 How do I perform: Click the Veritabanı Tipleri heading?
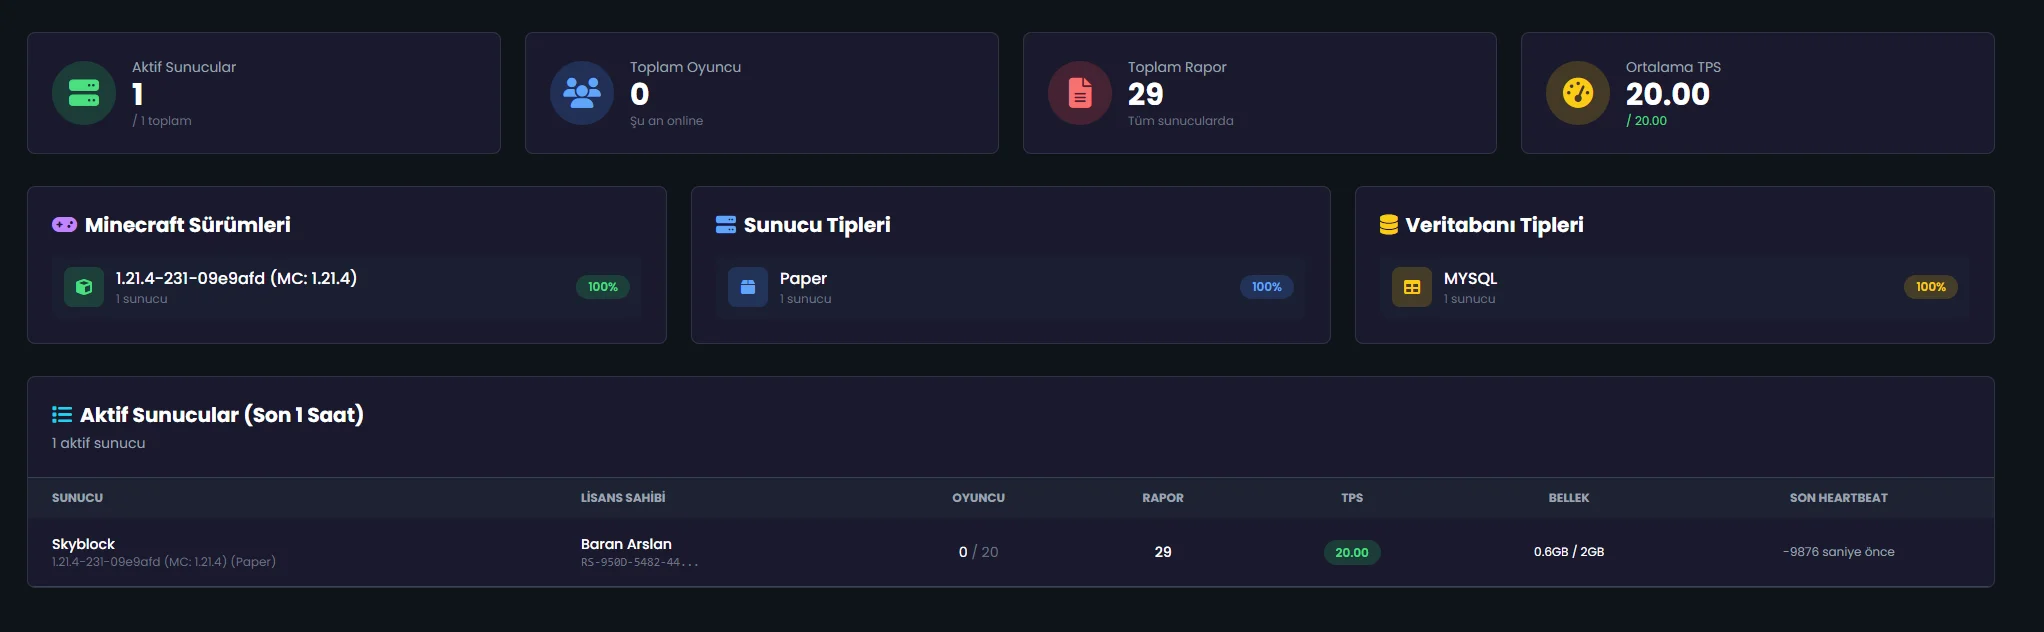click(1494, 225)
